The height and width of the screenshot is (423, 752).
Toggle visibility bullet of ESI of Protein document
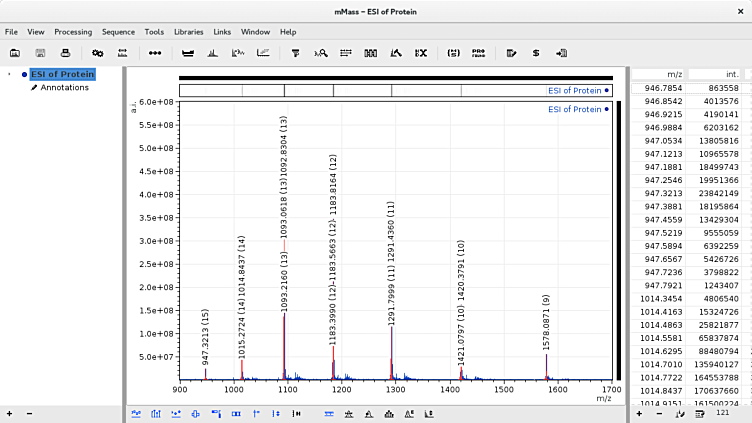tap(24, 74)
